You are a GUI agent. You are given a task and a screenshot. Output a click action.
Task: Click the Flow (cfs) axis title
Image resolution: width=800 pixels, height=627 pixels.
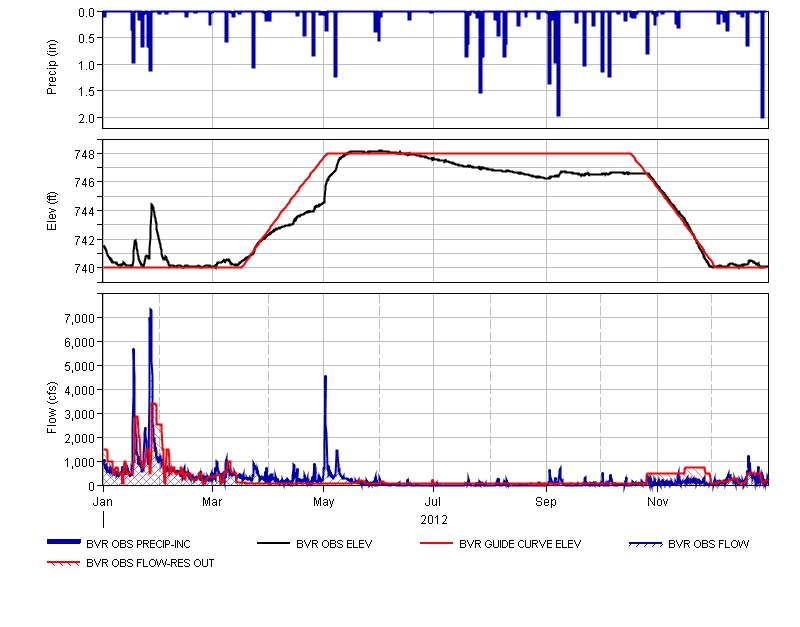pyautogui.click(x=52, y=408)
